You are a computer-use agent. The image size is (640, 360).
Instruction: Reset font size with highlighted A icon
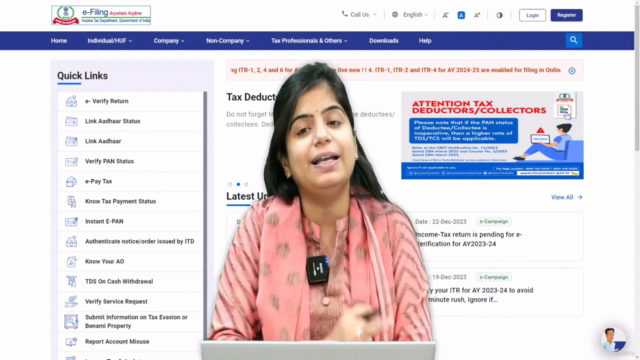(x=461, y=15)
